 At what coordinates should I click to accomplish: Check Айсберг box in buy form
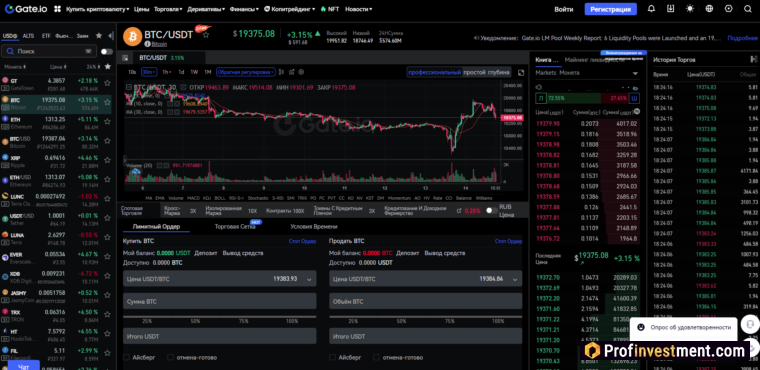126,357
